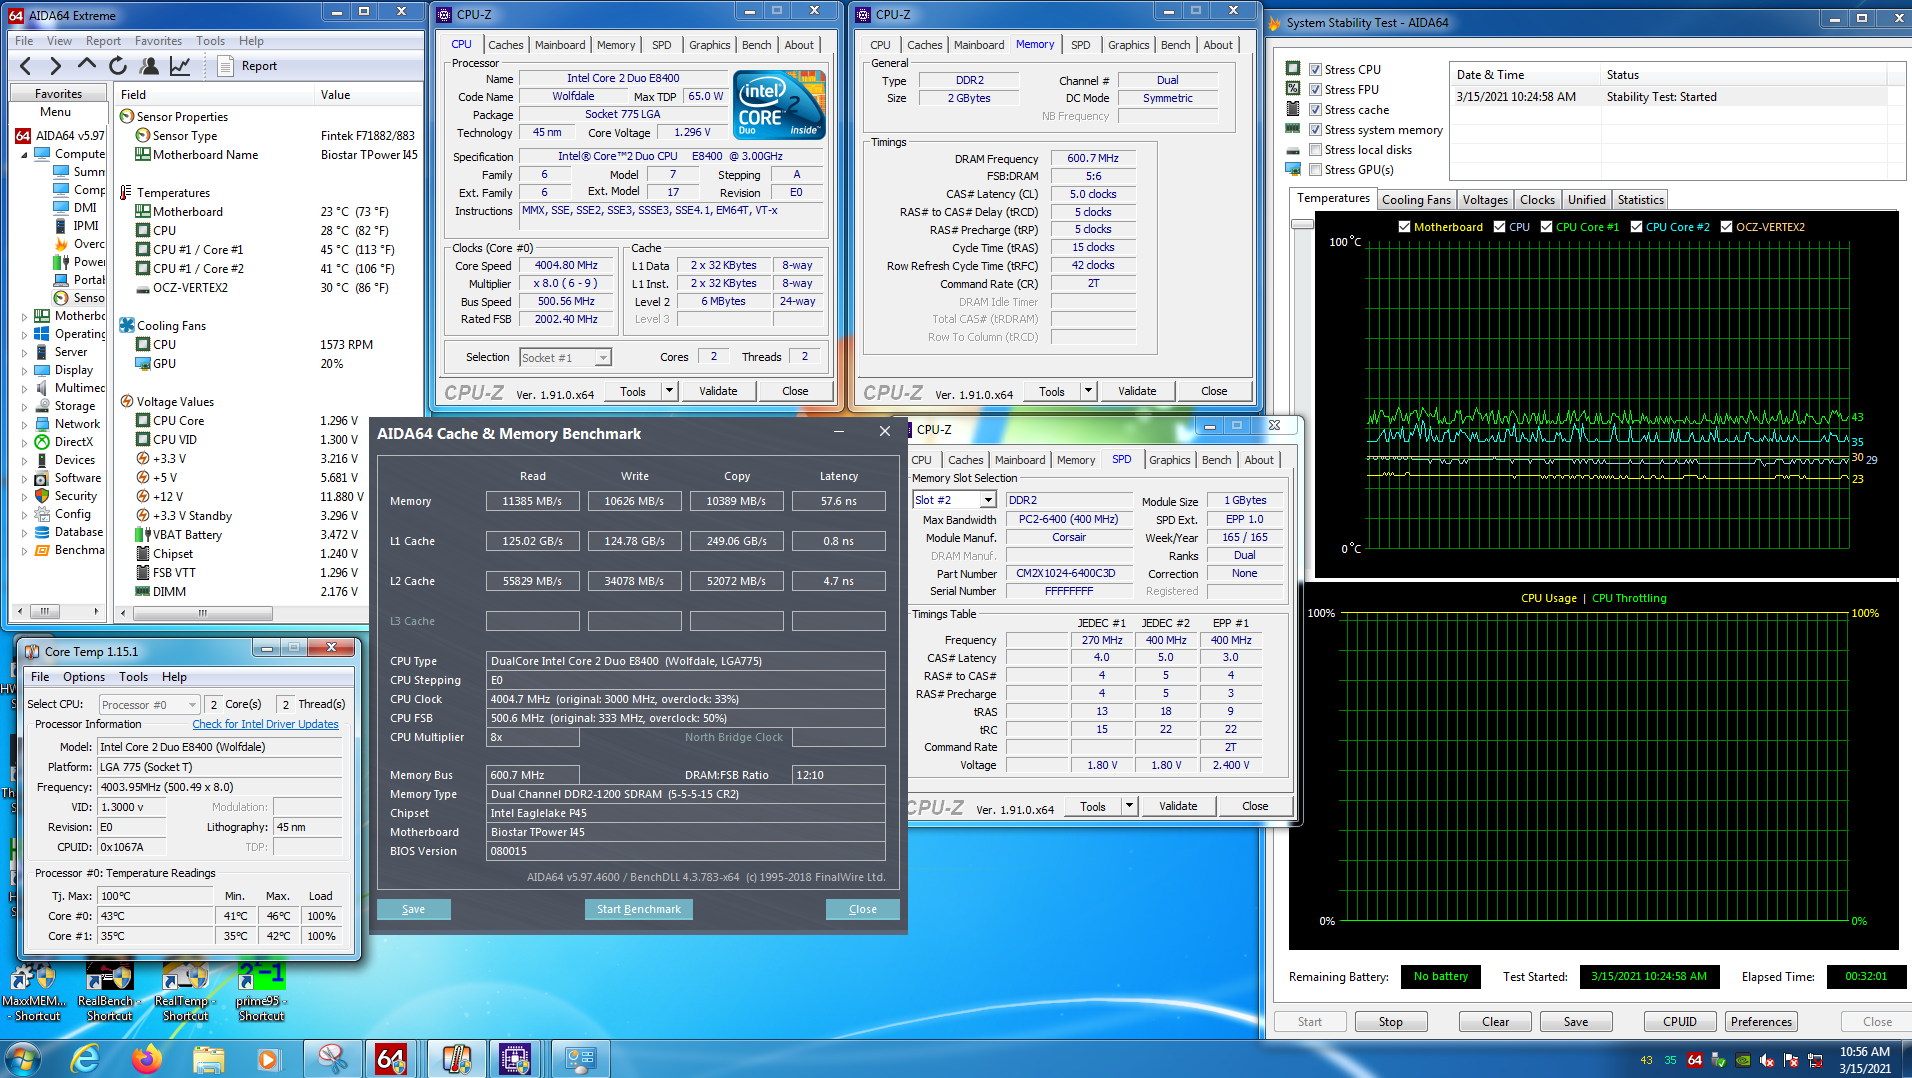Switch to CPU-Z taskbar button

tap(516, 1058)
